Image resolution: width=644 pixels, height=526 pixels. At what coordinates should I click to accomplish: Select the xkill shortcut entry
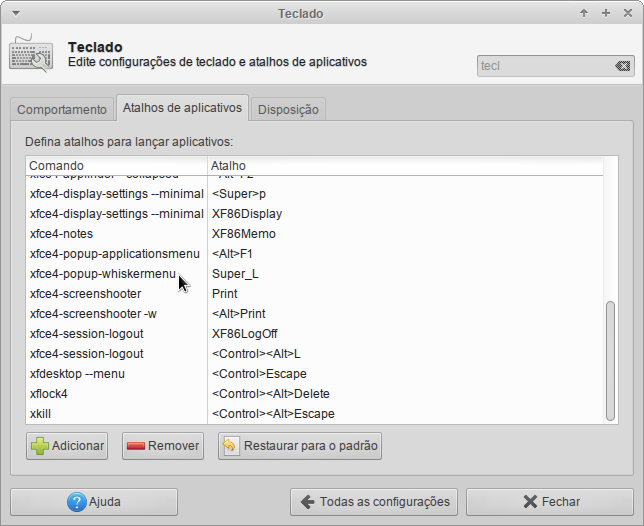click(315, 414)
